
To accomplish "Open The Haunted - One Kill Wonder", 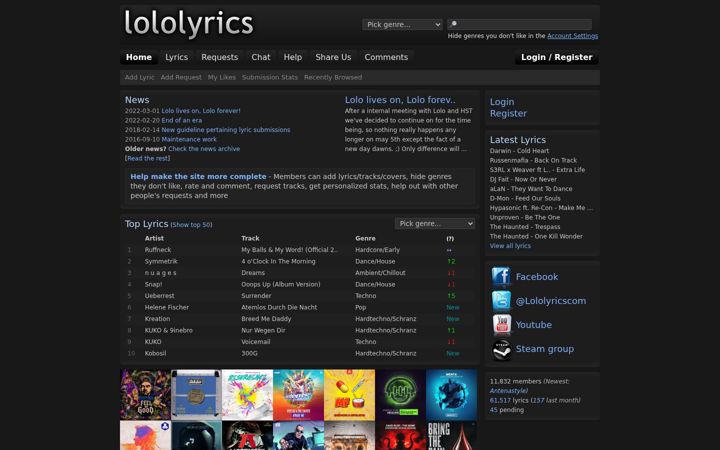I will tap(536, 236).
